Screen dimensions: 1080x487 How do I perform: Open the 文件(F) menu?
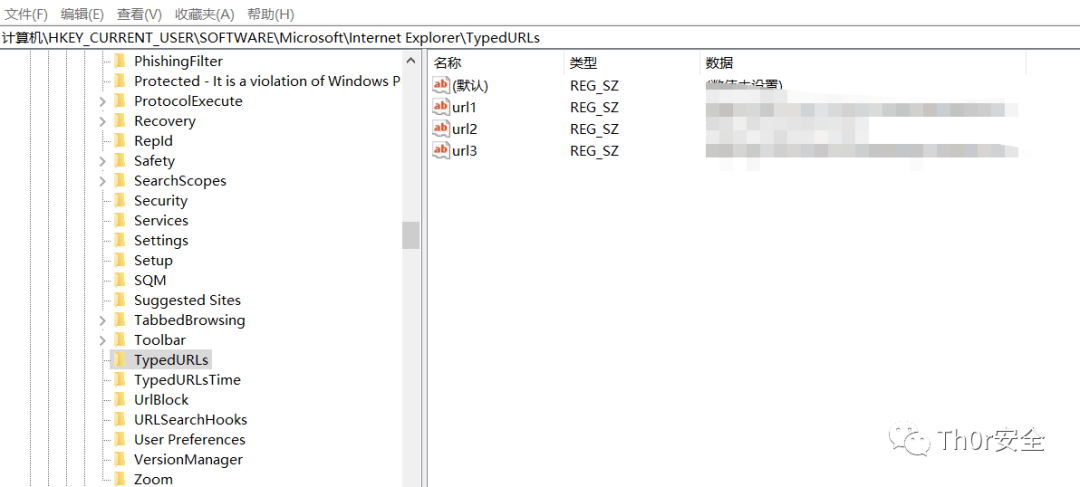point(26,14)
